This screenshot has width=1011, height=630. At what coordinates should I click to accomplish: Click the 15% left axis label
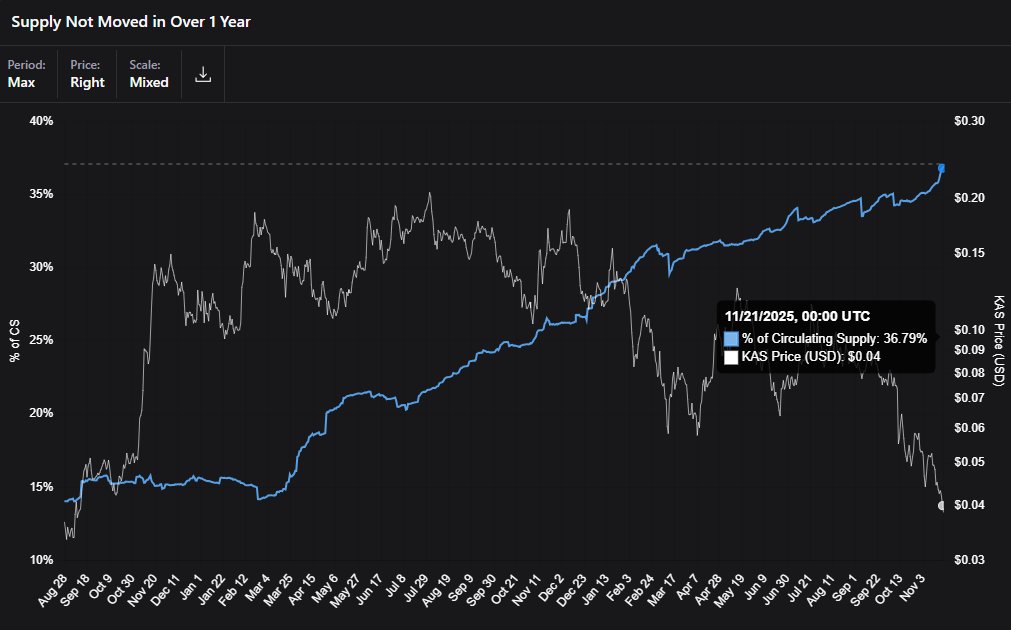[41, 486]
